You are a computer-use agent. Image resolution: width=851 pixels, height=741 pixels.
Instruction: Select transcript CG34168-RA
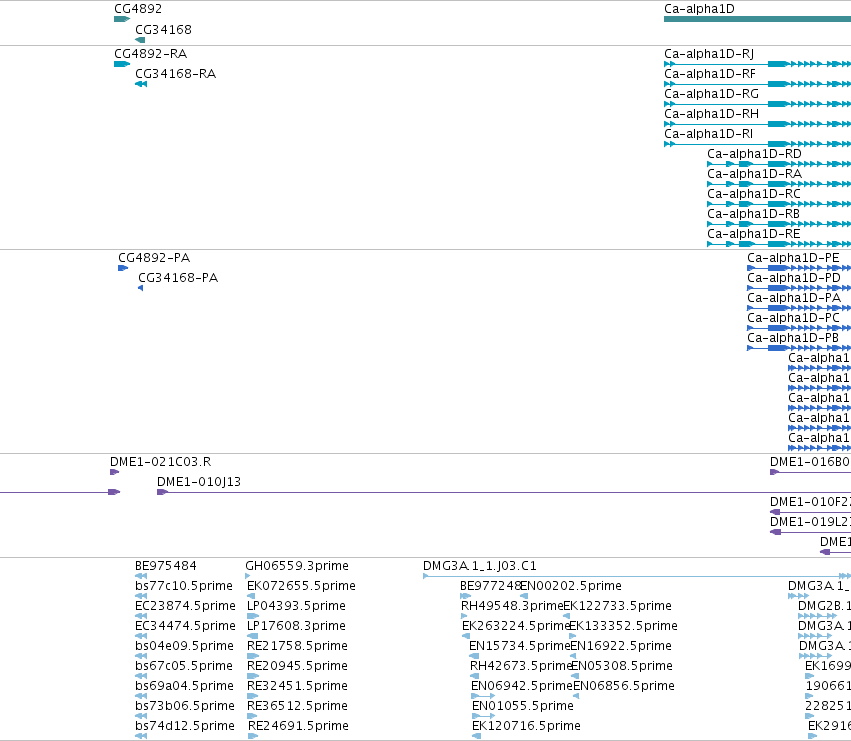click(x=175, y=74)
